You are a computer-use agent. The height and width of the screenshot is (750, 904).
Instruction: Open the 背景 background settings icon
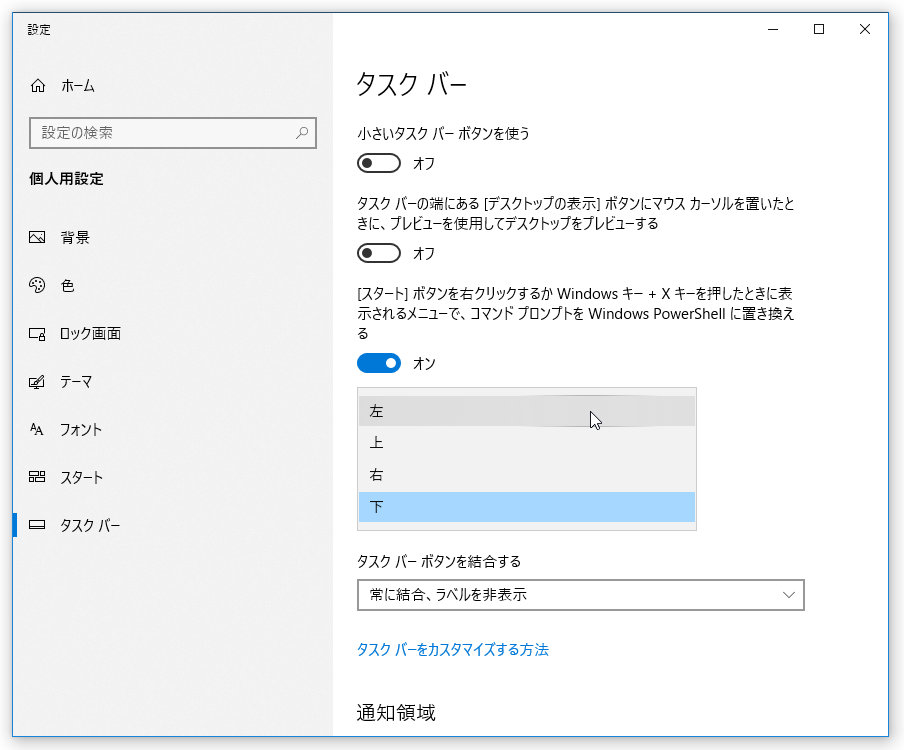pos(37,238)
